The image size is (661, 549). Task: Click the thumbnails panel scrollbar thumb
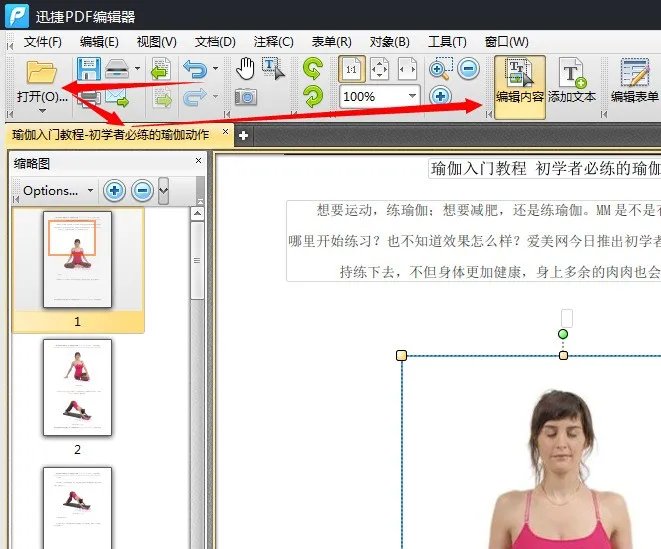[197, 261]
